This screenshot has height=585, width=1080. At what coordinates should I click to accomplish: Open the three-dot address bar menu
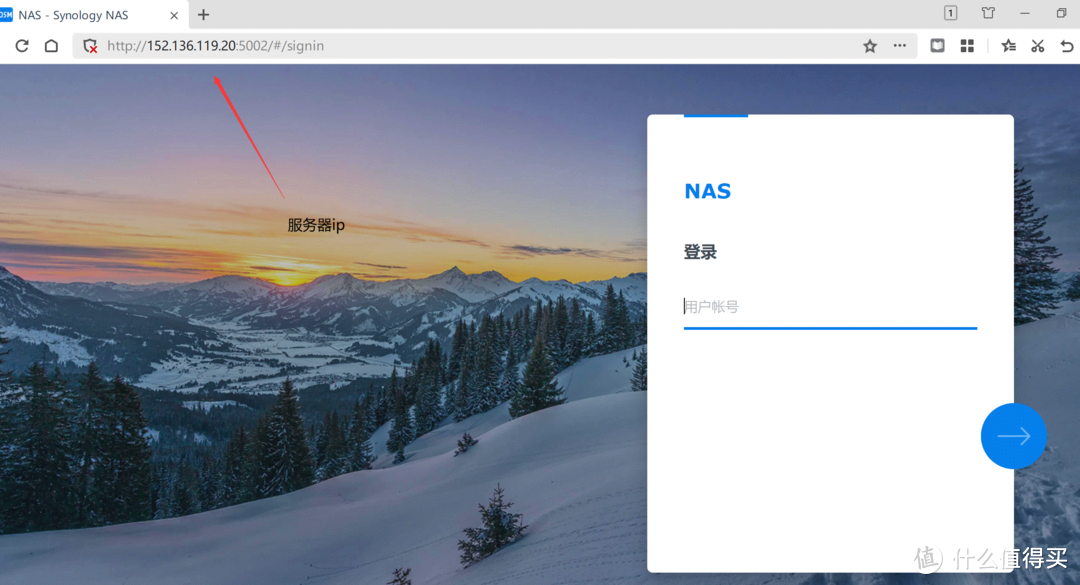click(900, 46)
